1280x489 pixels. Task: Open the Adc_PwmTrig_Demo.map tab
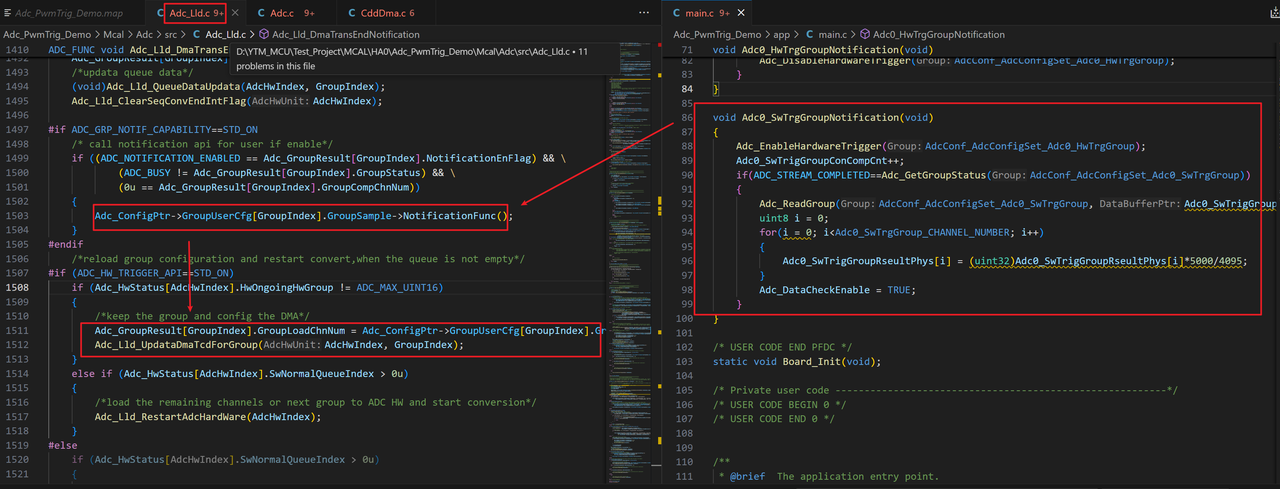(68, 13)
